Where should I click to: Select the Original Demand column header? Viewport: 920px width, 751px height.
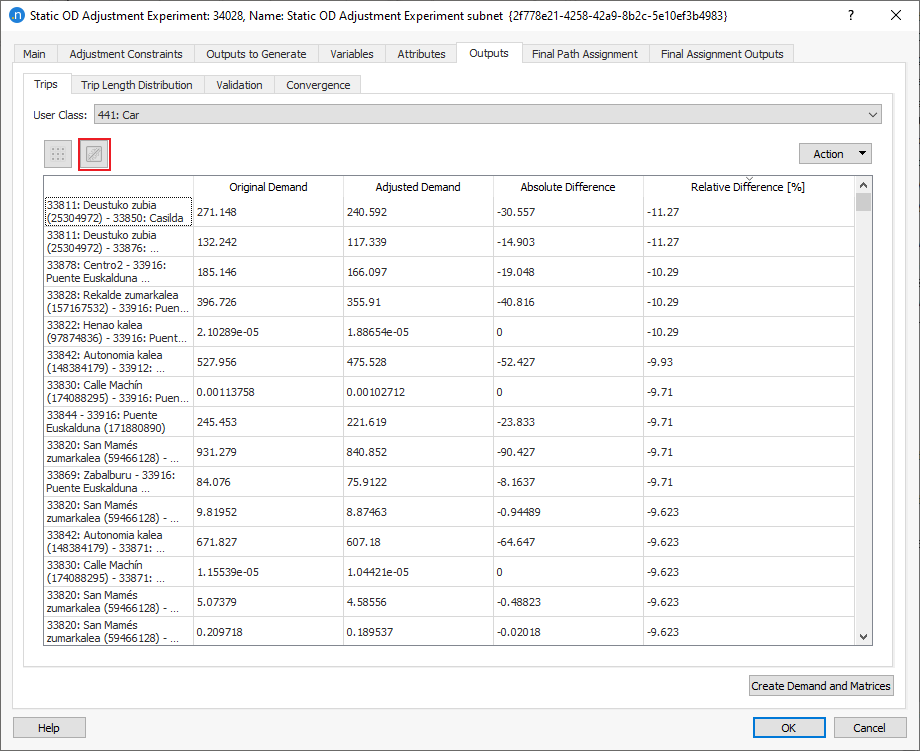point(268,187)
